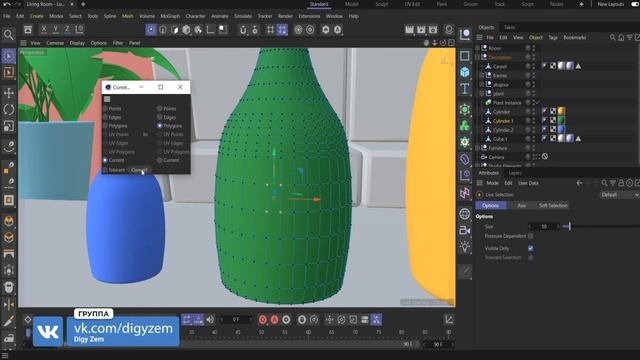Switch to the Layers tab

515,173
